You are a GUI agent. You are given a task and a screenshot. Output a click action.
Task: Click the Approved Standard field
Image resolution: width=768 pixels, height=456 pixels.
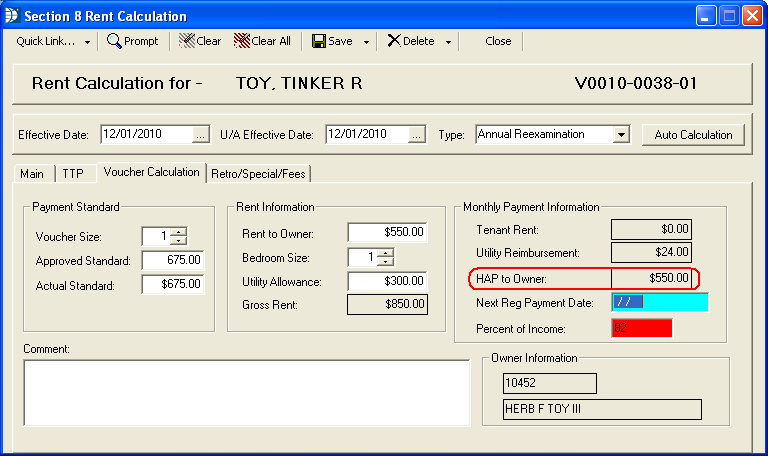pos(173,260)
